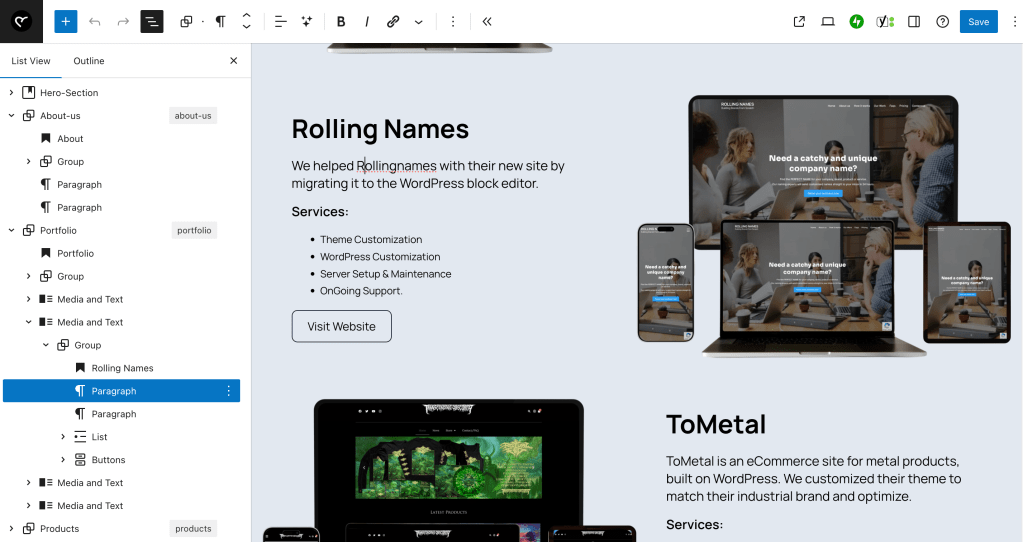This screenshot has height=542, width=1023.
Task: Collapse the Portfolio group
Action: (x=11, y=230)
